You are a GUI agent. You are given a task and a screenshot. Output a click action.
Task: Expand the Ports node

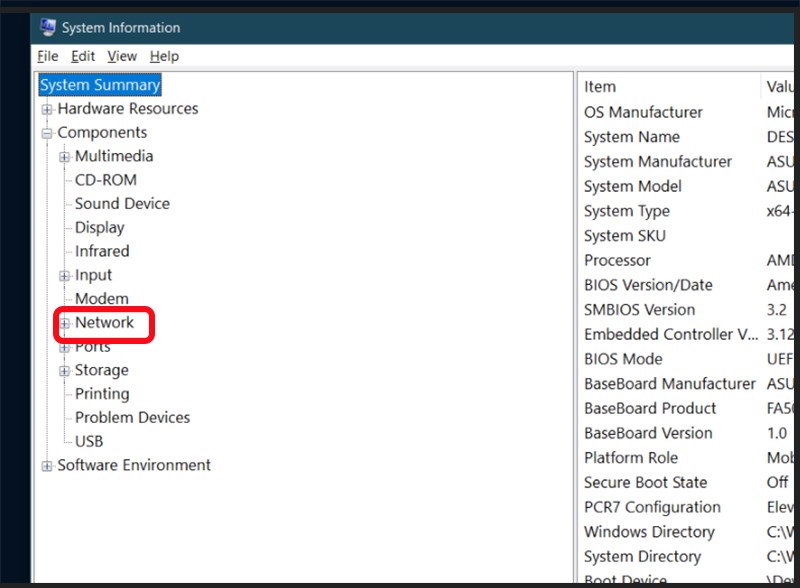pos(64,348)
